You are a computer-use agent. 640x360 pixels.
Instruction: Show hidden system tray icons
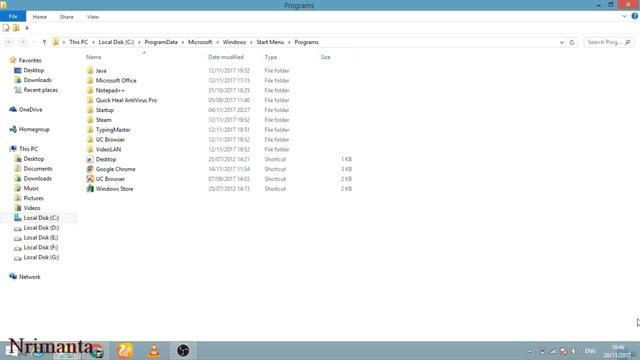[x=530, y=351]
